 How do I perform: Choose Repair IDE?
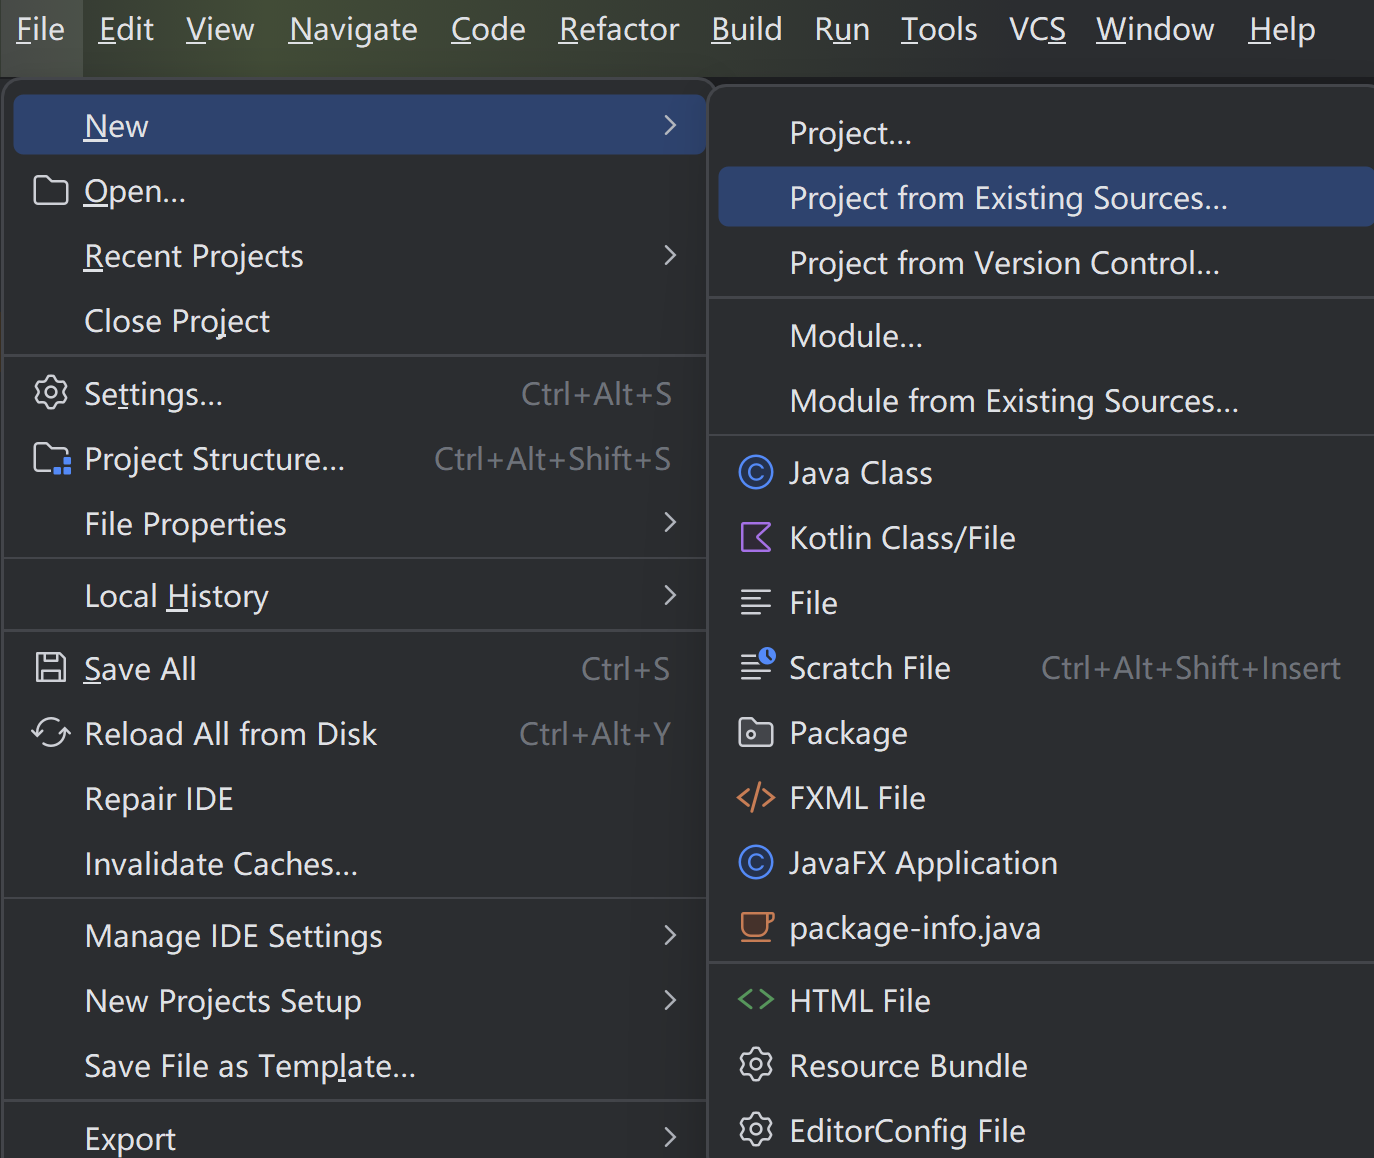(x=355, y=798)
